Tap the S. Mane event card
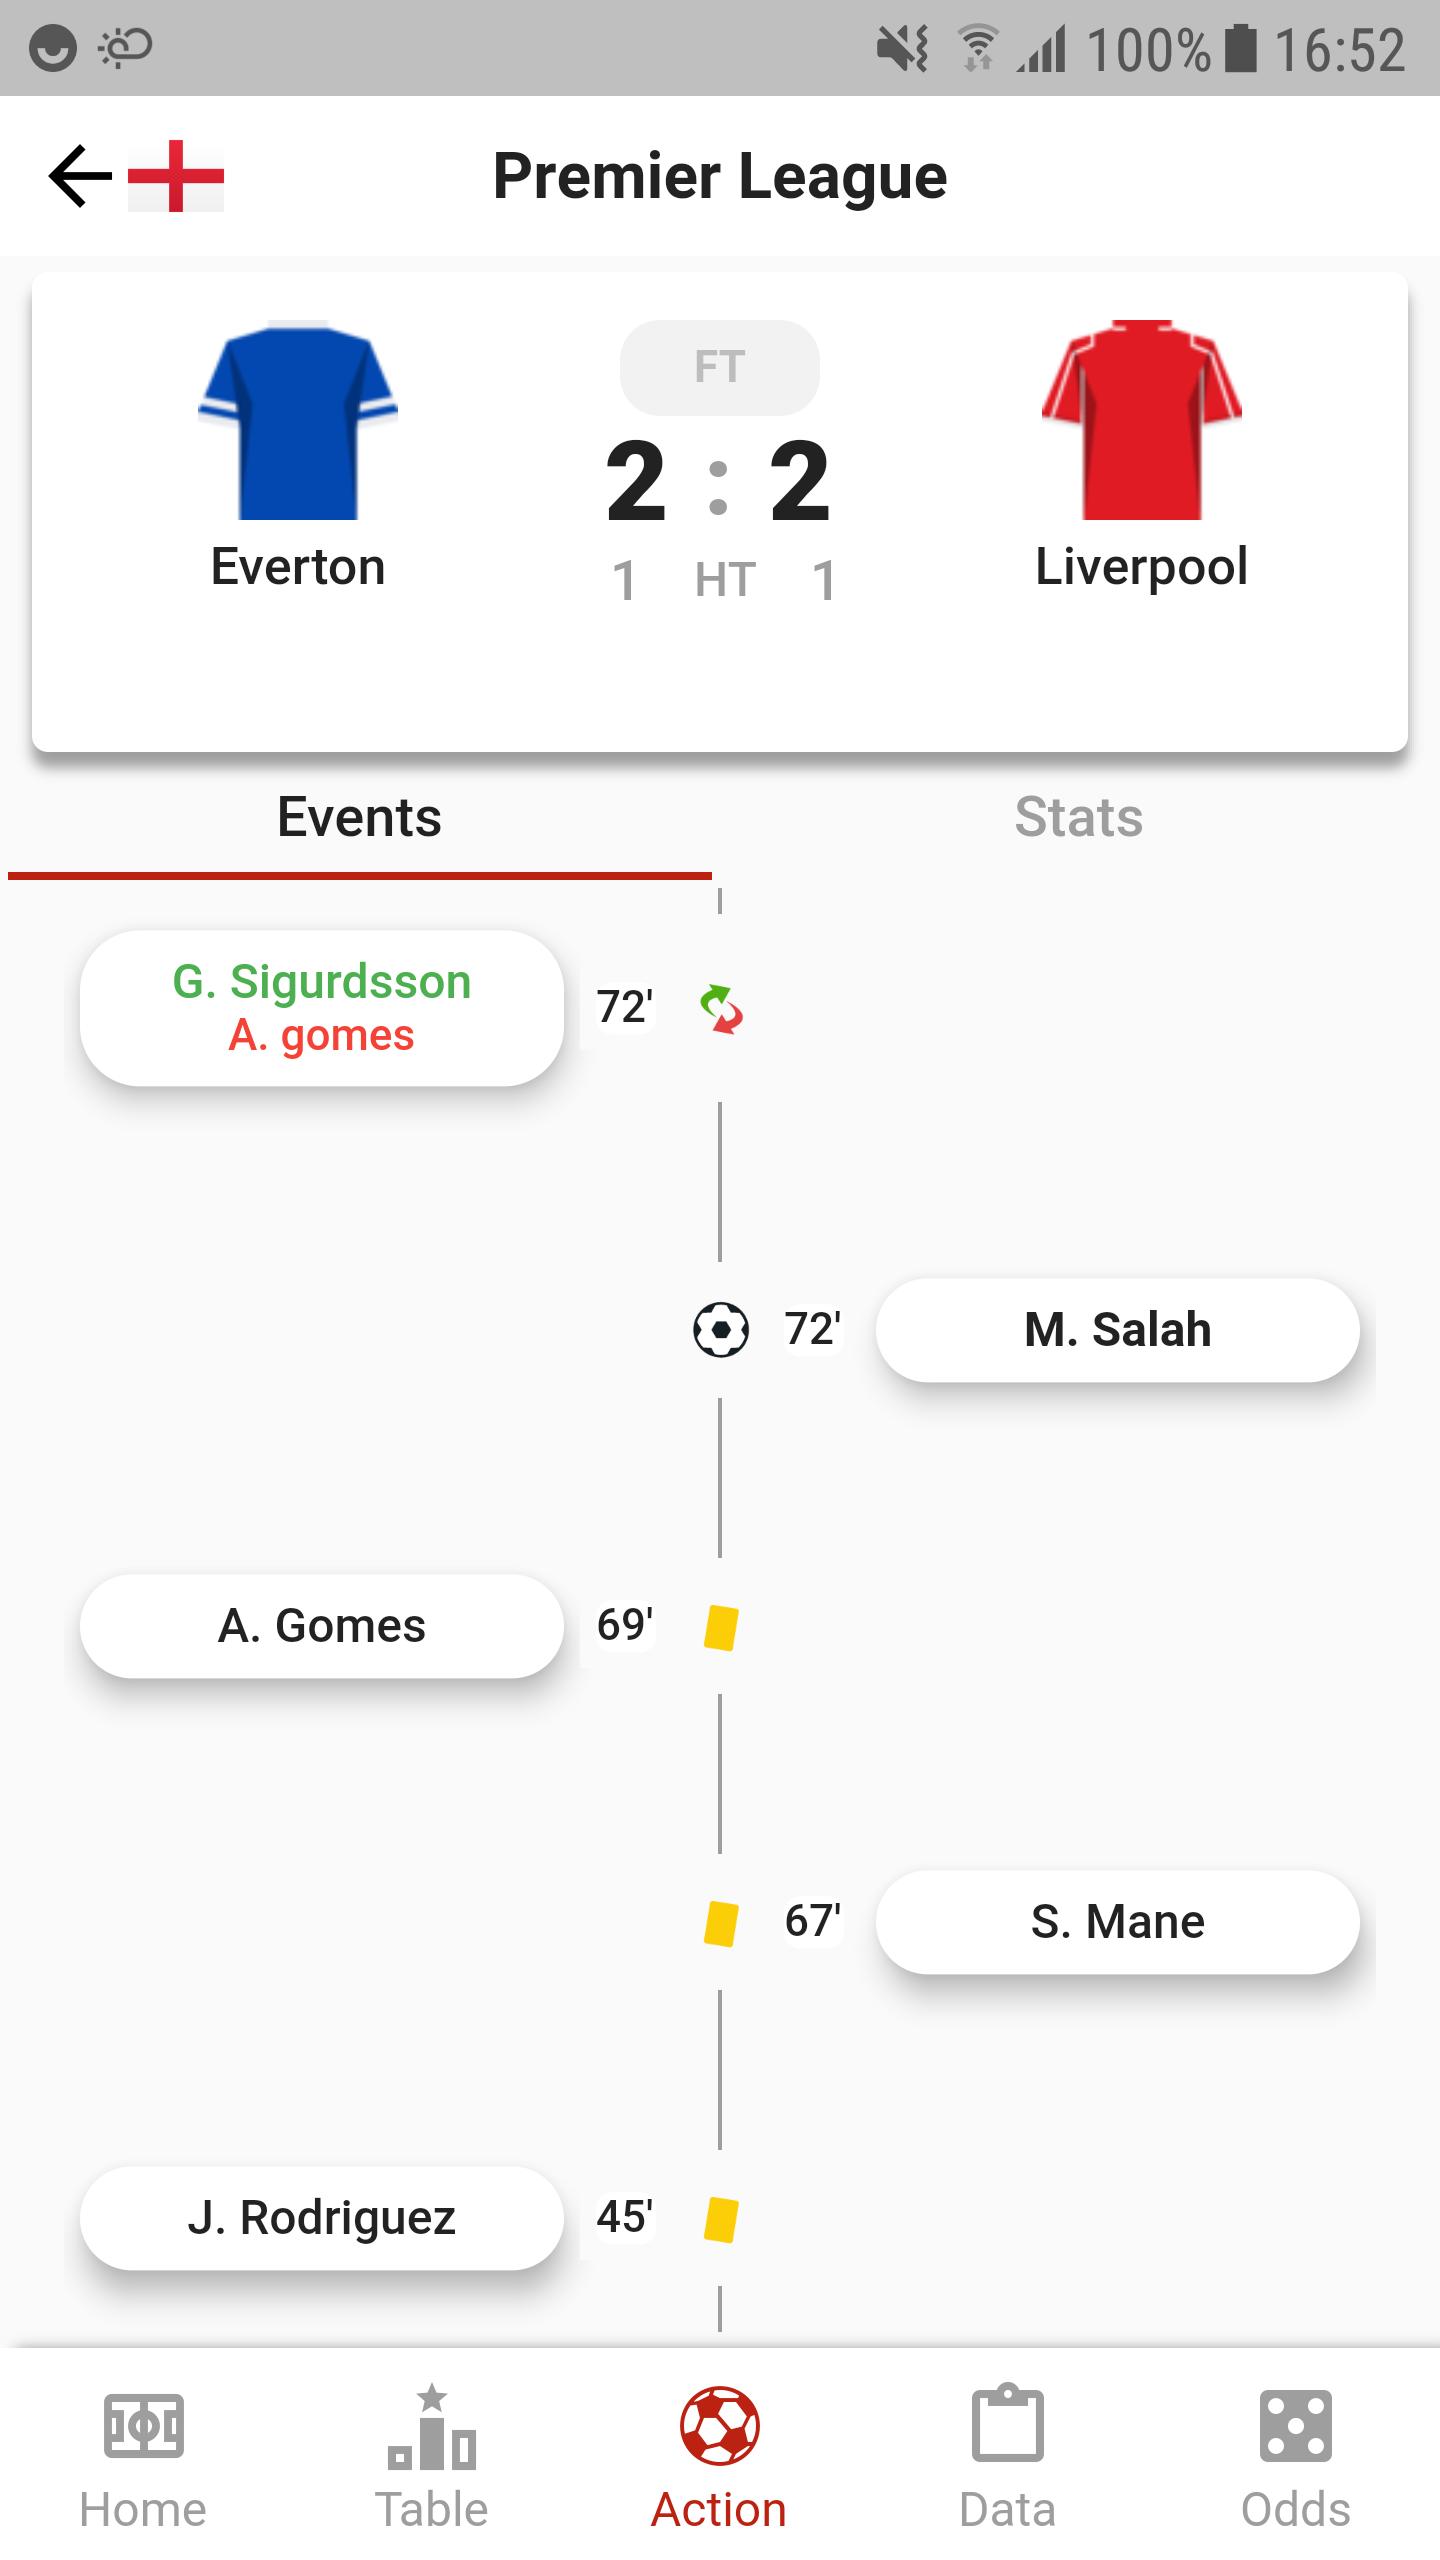1440x2560 pixels. [1118, 1922]
